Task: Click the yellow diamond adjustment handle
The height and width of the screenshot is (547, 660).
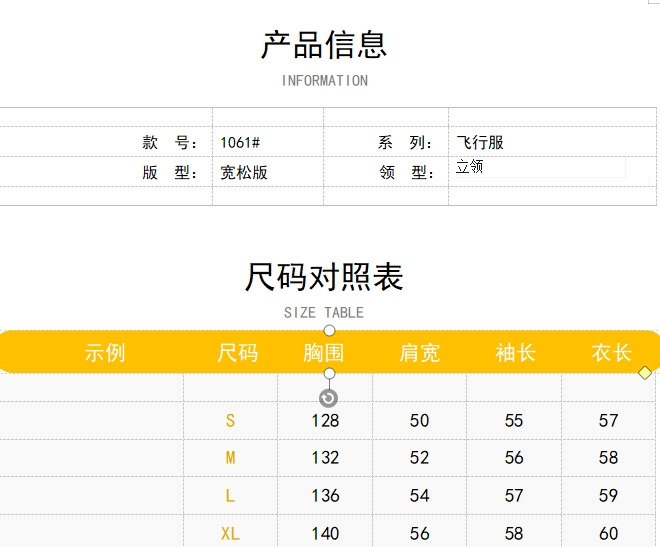Action: pyautogui.click(x=645, y=373)
